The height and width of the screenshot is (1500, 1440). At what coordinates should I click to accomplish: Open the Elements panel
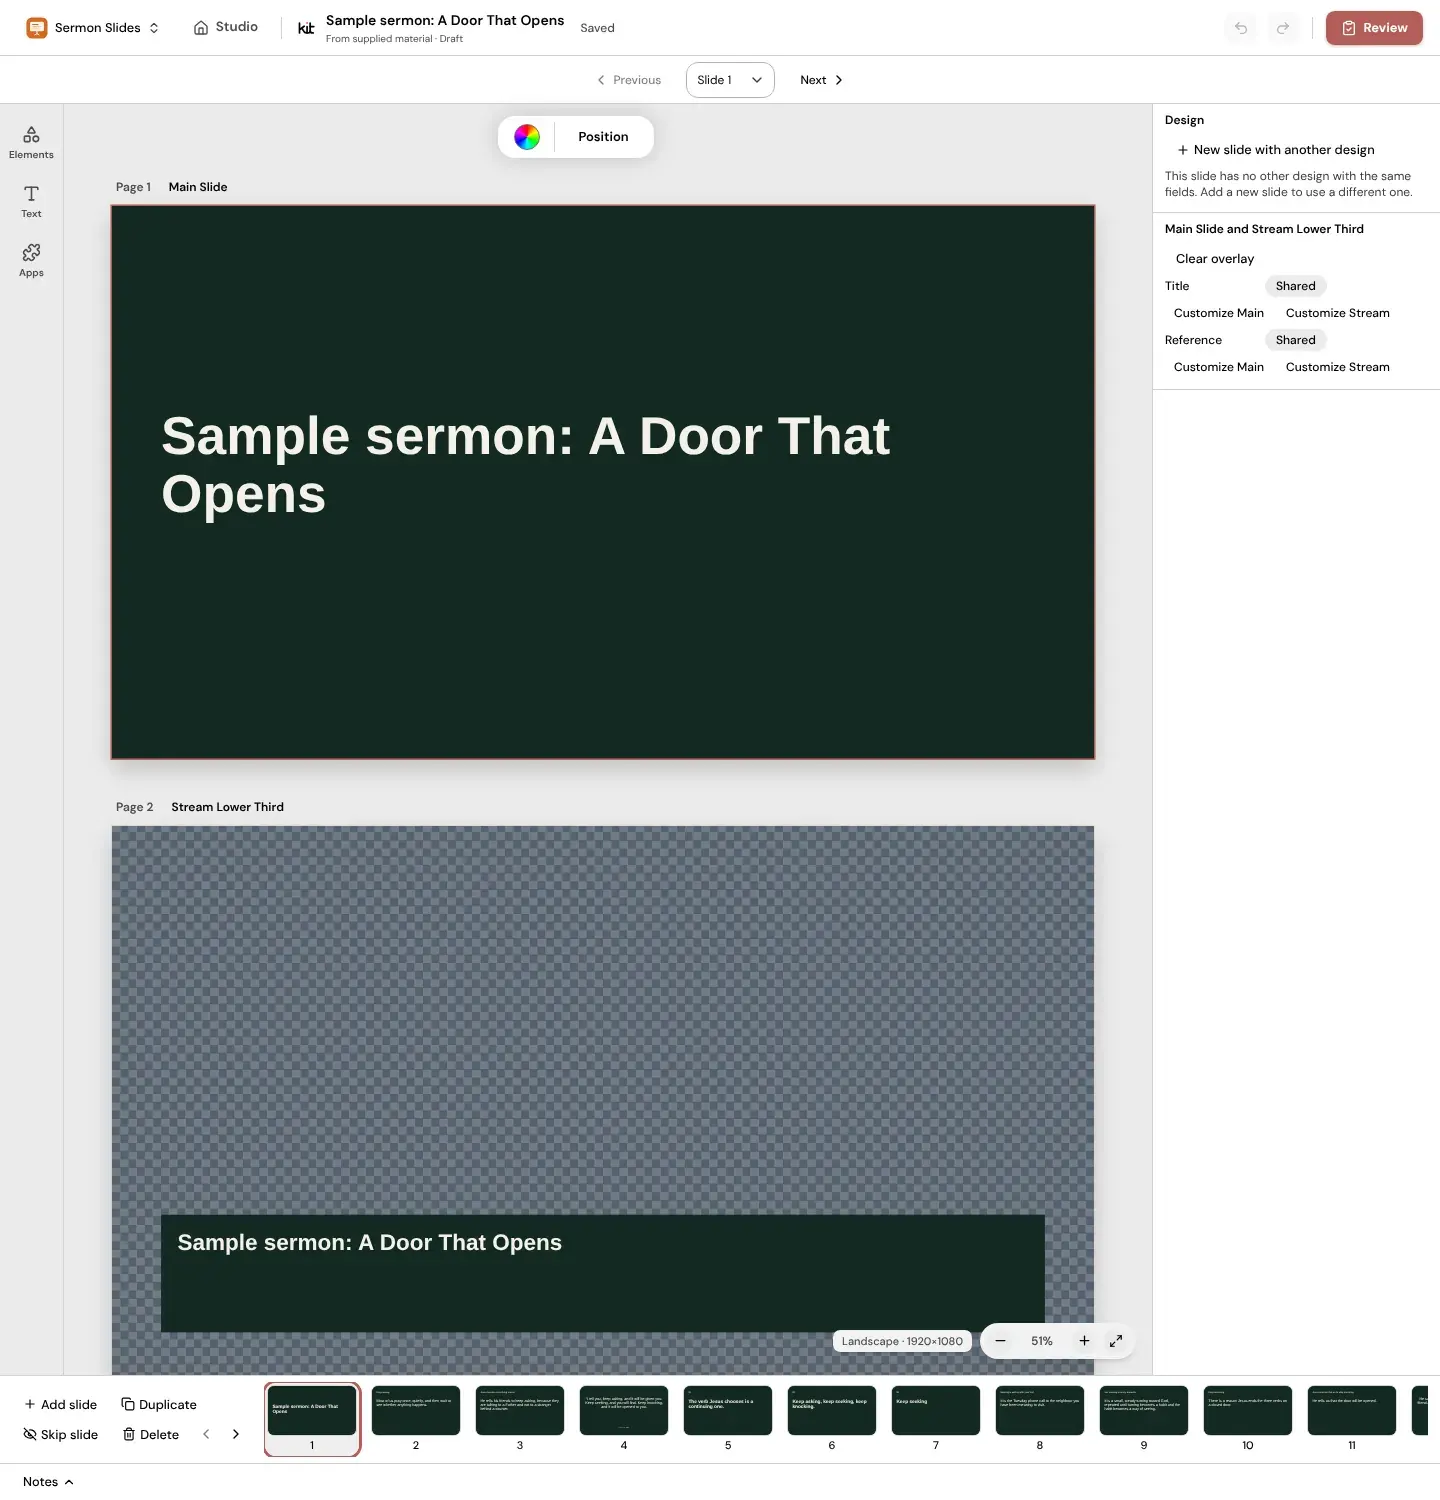31,143
